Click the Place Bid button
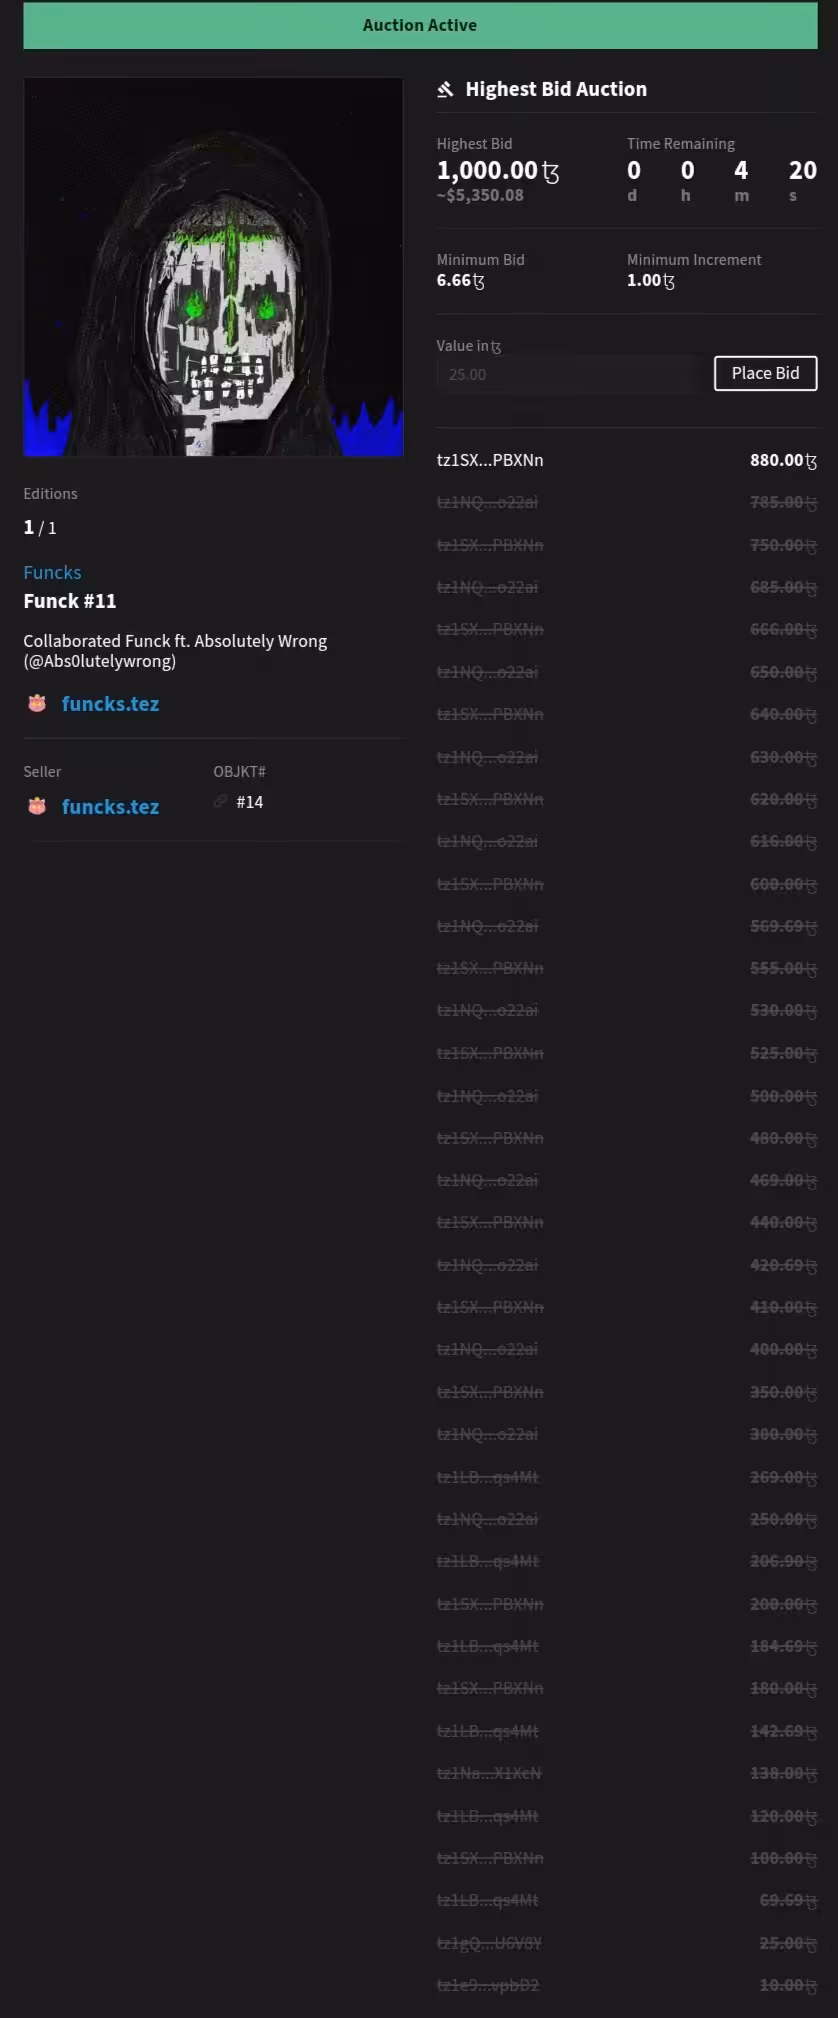Screen dimensions: 838x2018 click(765, 373)
